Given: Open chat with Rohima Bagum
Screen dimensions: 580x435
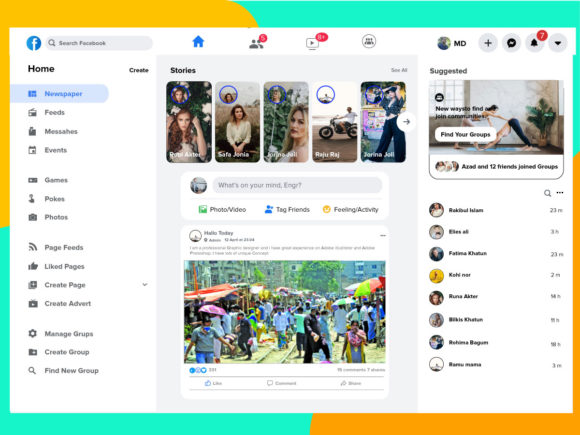Looking at the screenshot, I should [x=496, y=343].
